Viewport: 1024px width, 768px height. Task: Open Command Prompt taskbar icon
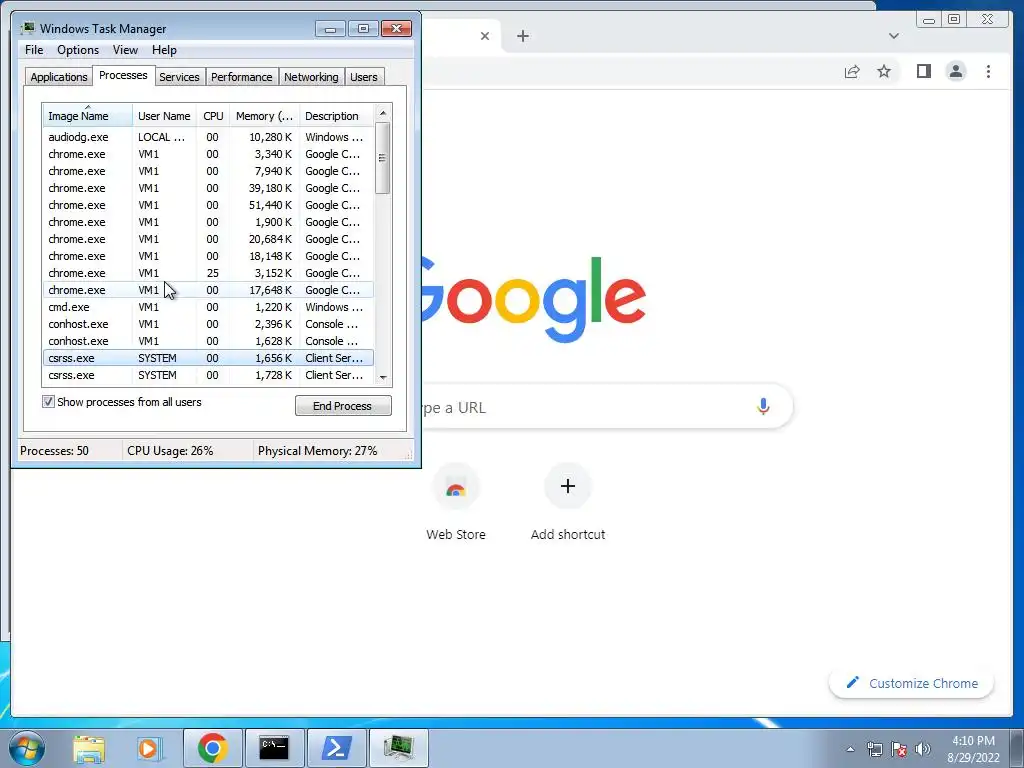tap(274, 748)
